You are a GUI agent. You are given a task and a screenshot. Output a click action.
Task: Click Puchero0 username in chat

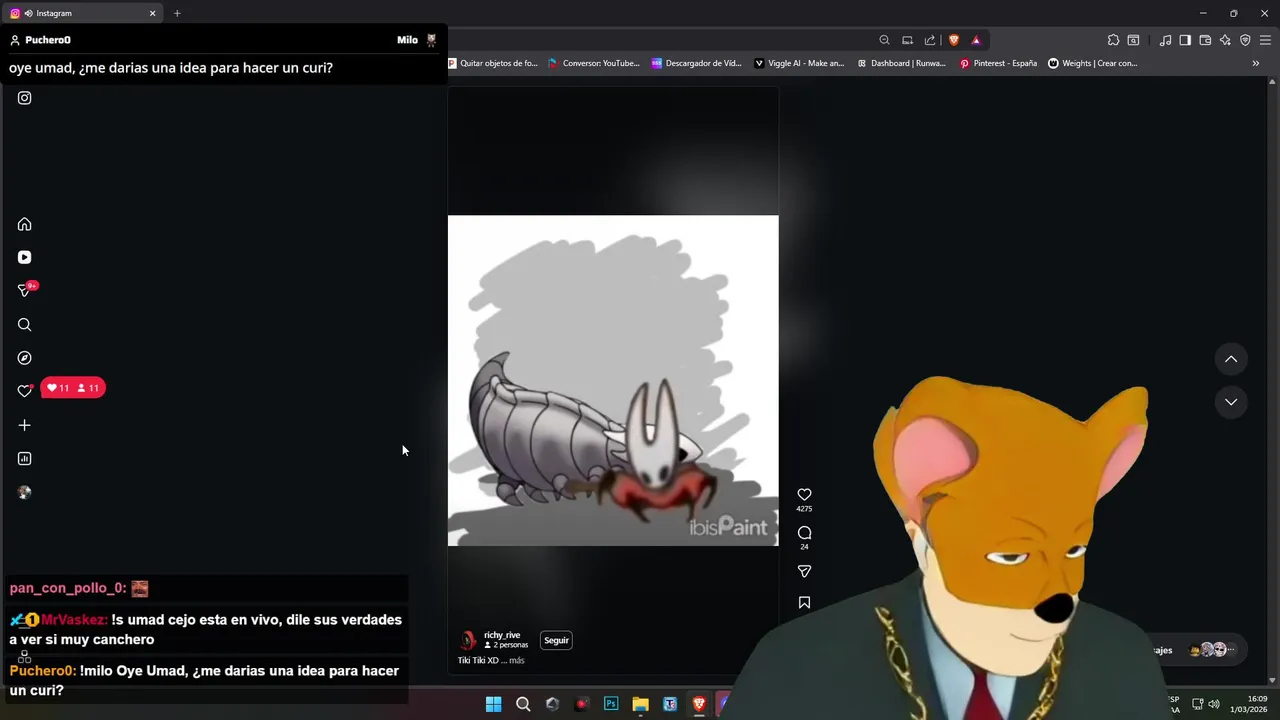[x=41, y=671]
